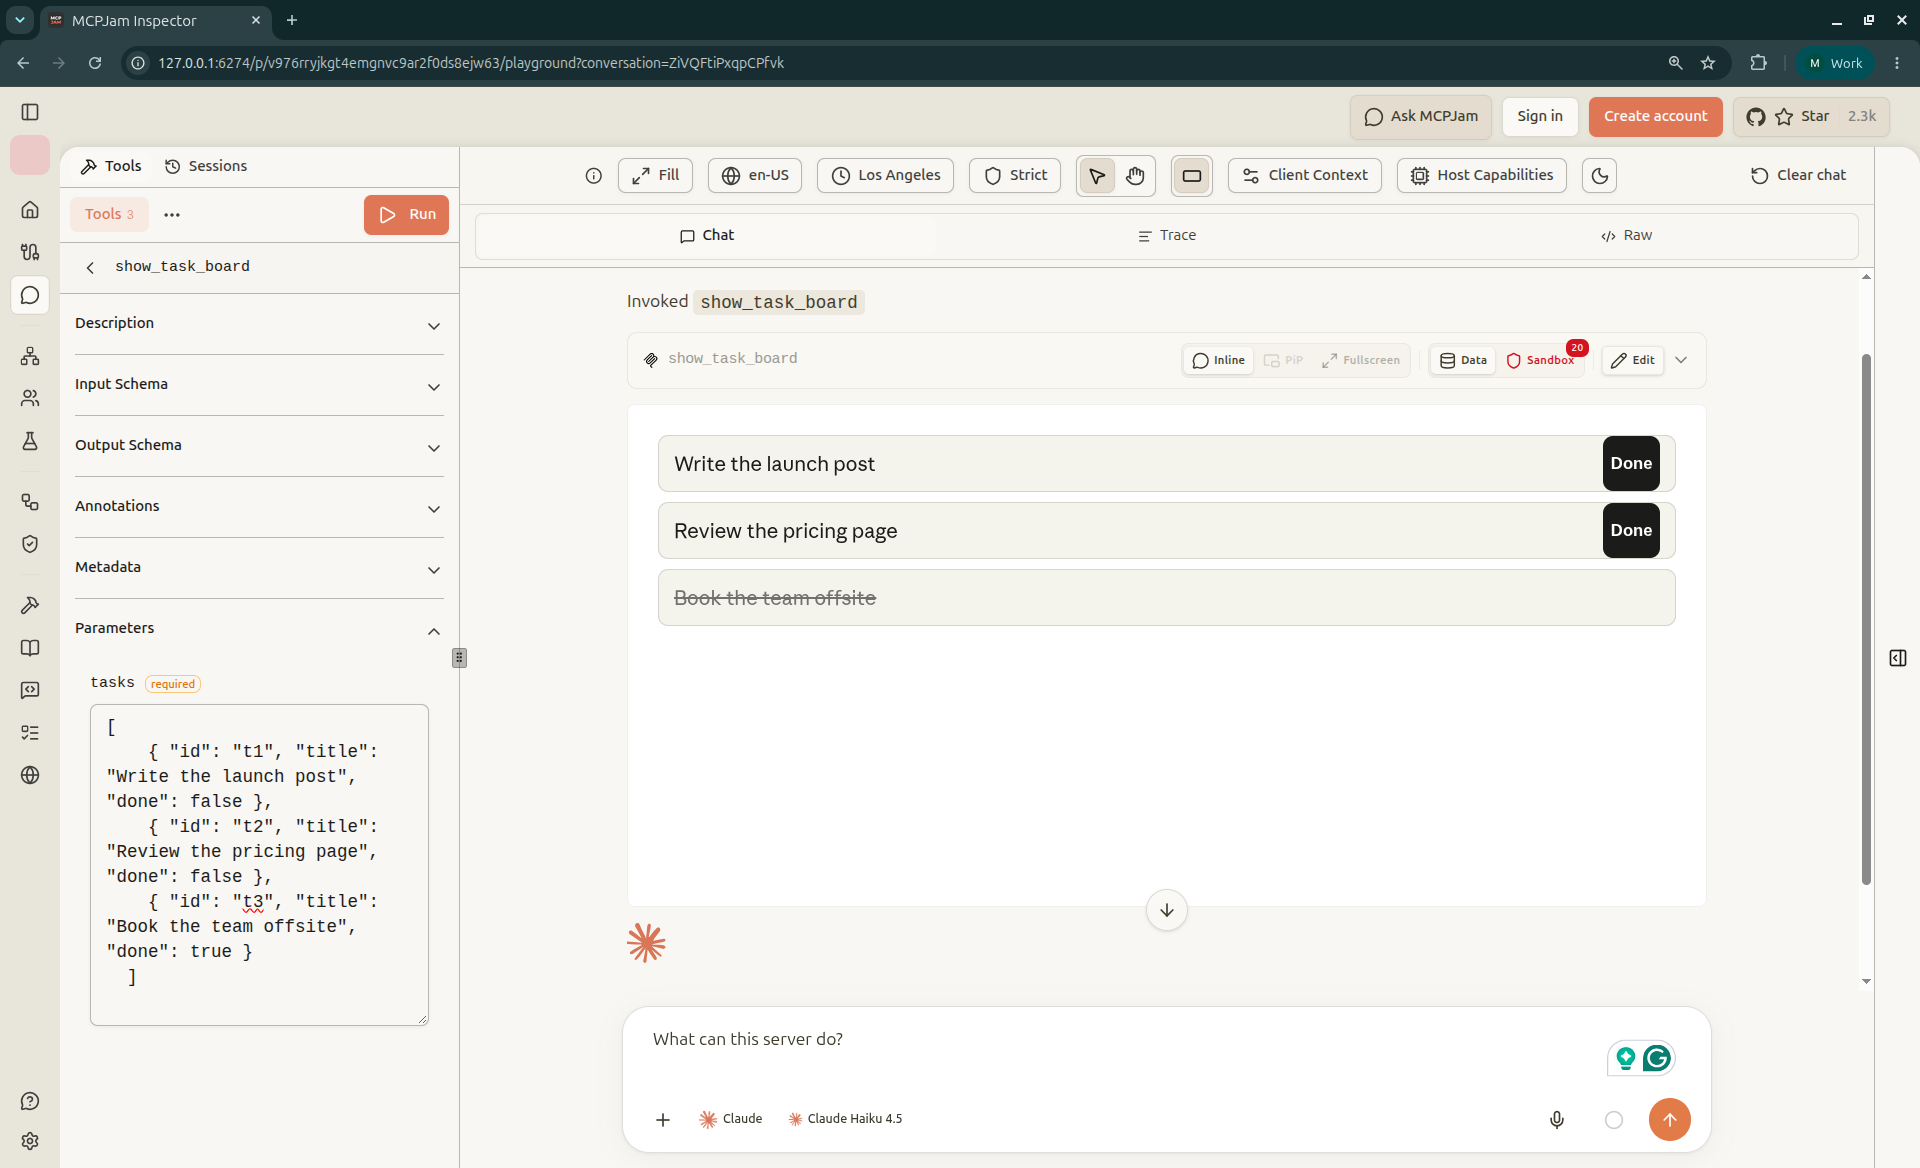
Task: Select the hand touch mode icon
Action: pos(1135,176)
